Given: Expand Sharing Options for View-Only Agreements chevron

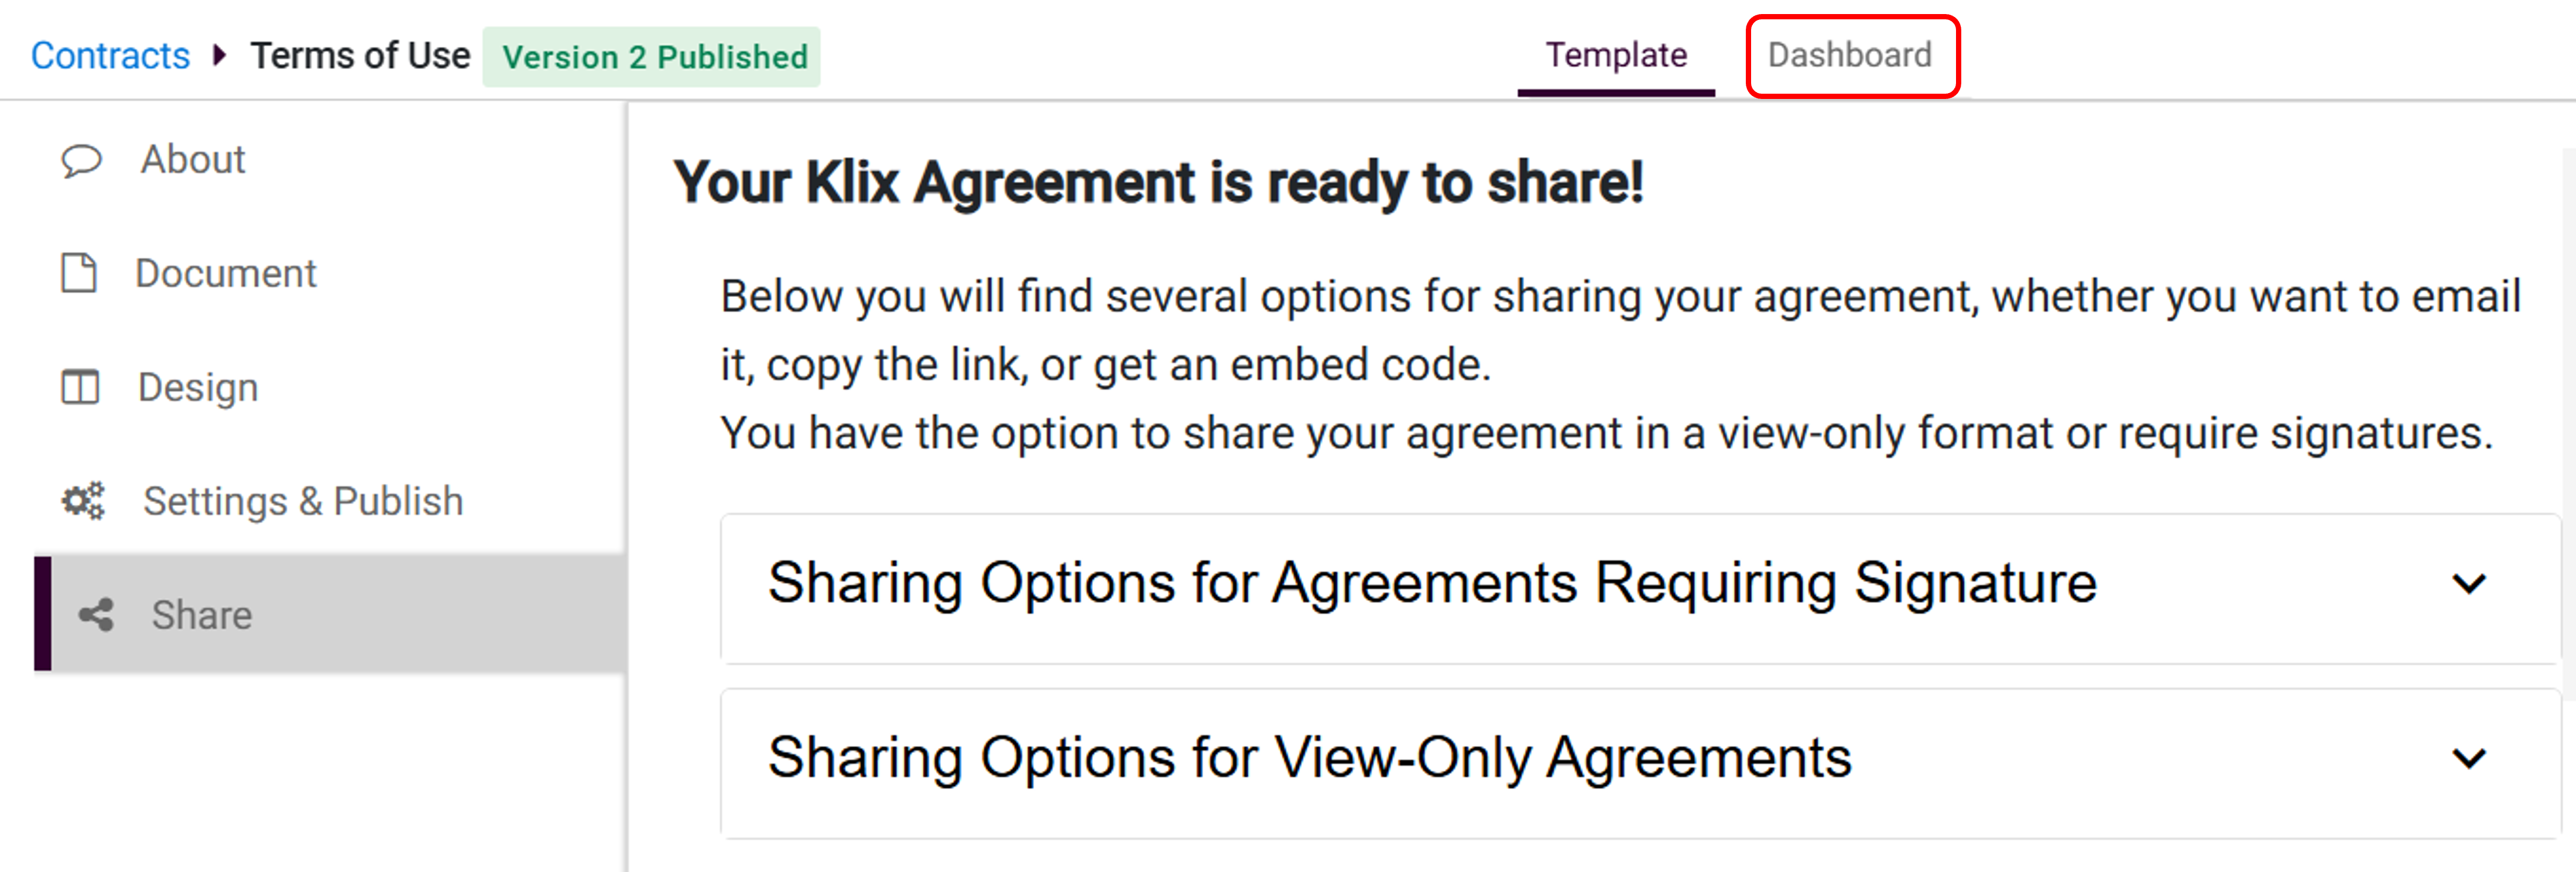Looking at the screenshot, I should [2468, 759].
